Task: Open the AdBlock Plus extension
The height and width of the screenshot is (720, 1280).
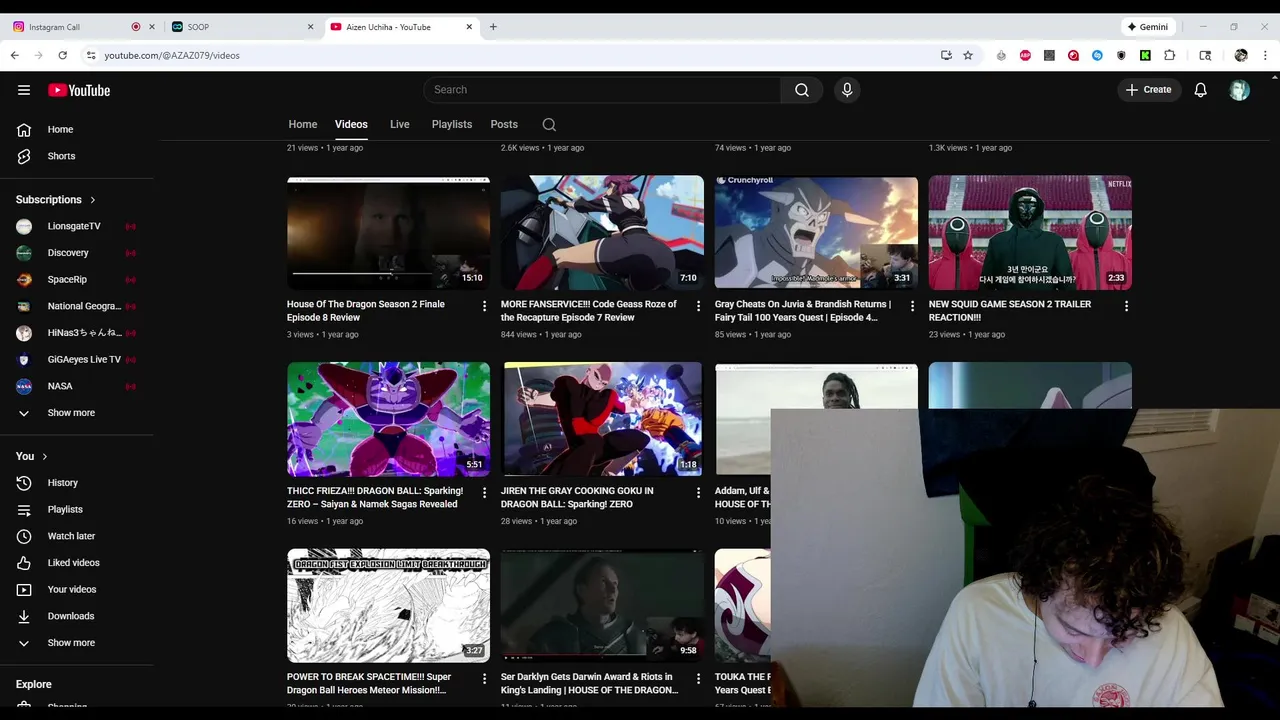Action: pos(1025,55)
